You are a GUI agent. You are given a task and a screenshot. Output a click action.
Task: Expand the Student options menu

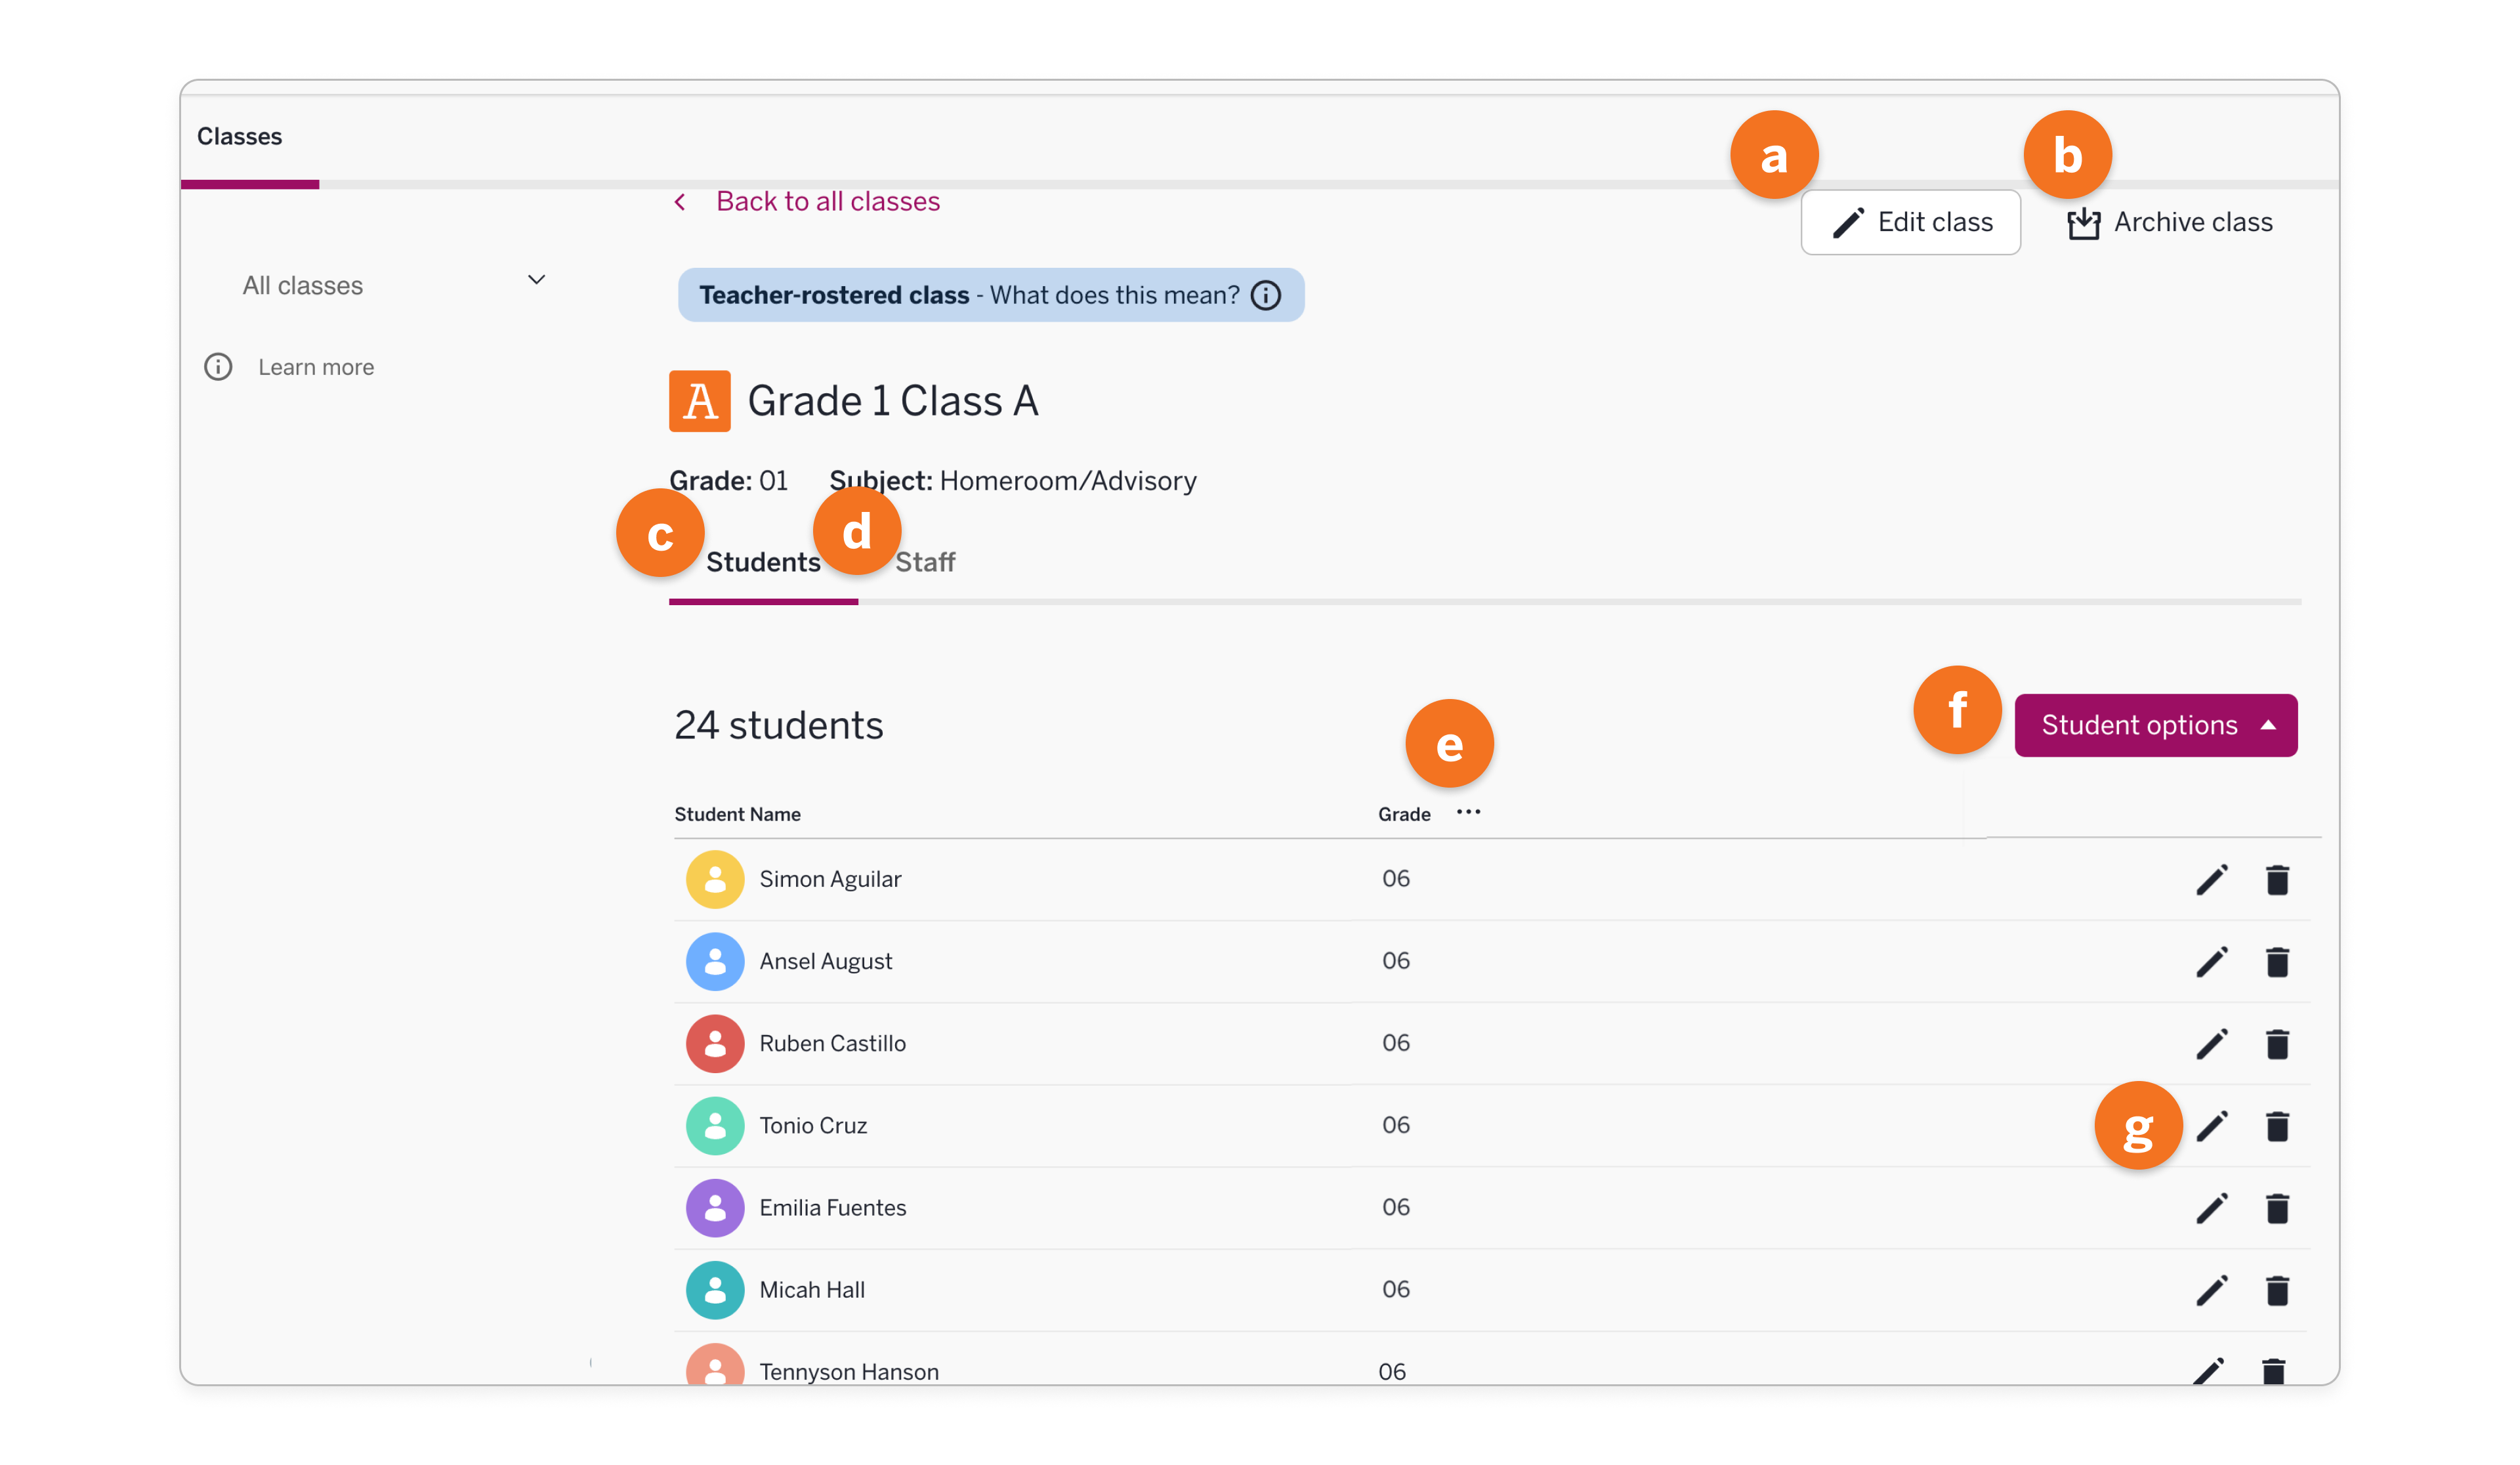click(2155, 725)
